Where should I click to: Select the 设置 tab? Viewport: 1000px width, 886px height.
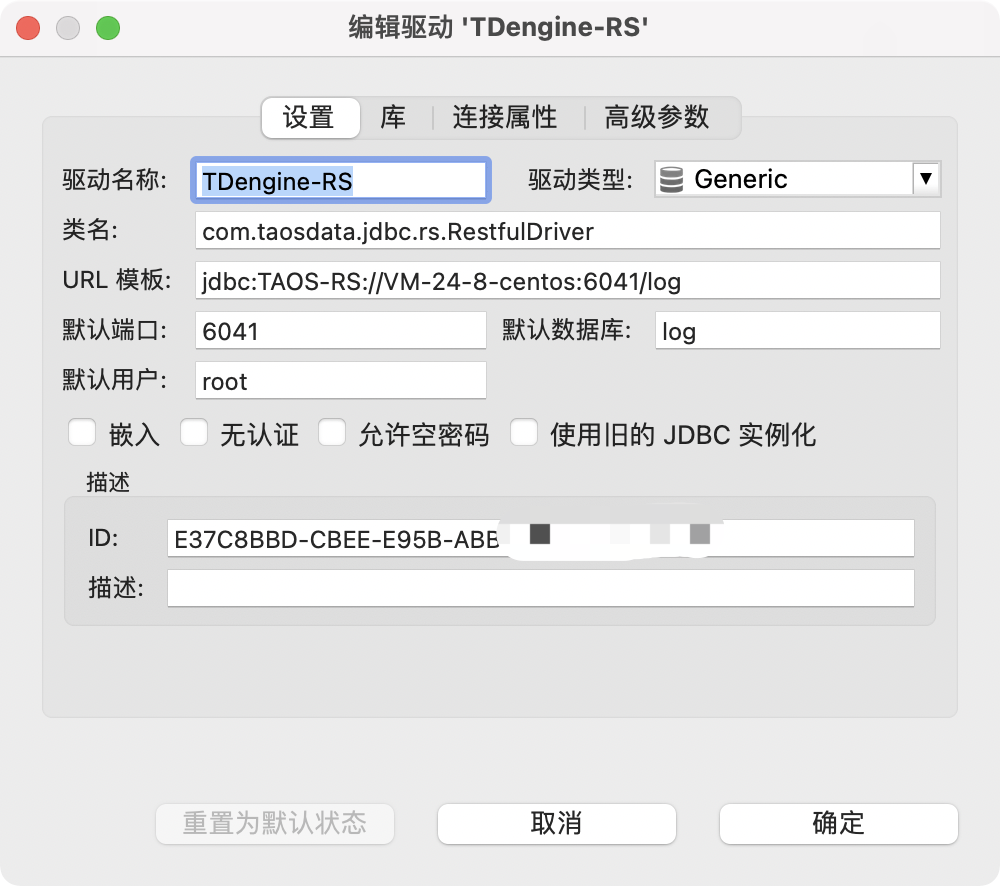click(310, 117)
